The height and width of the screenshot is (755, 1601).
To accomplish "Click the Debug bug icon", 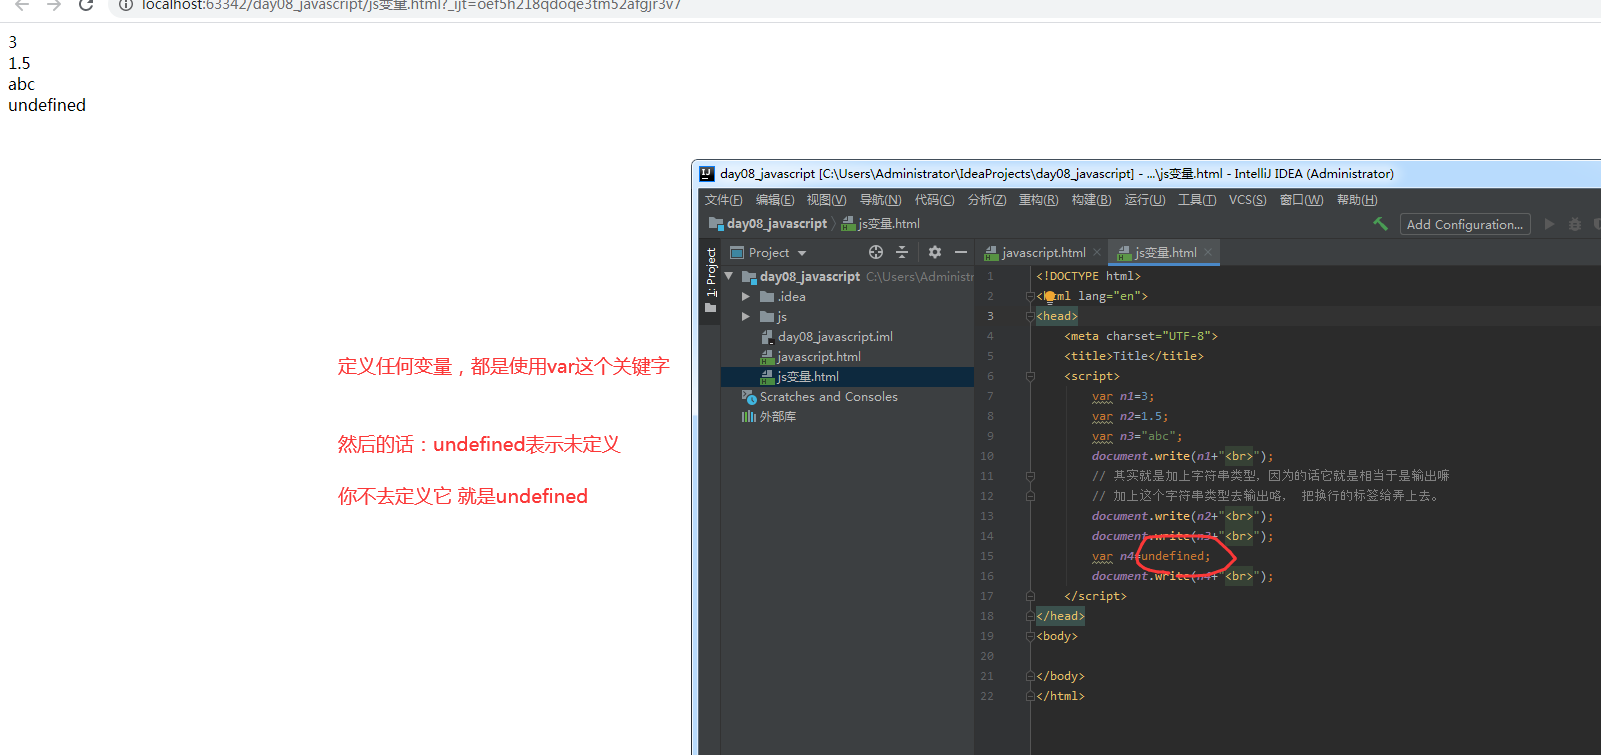I will pyautogui.click(x=1575, y=224).
